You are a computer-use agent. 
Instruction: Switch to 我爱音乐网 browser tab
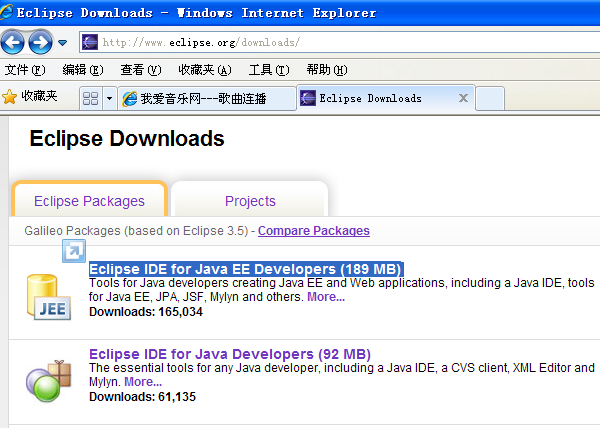(207, 99)
